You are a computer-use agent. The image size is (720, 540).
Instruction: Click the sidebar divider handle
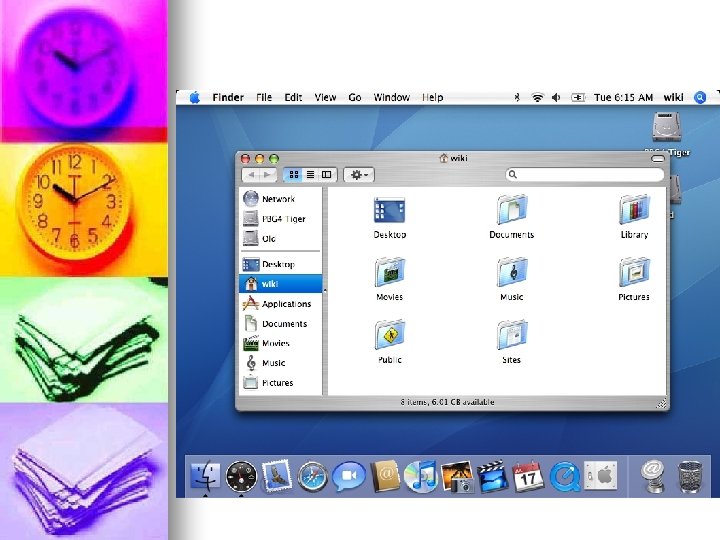(x=325, y=291)
